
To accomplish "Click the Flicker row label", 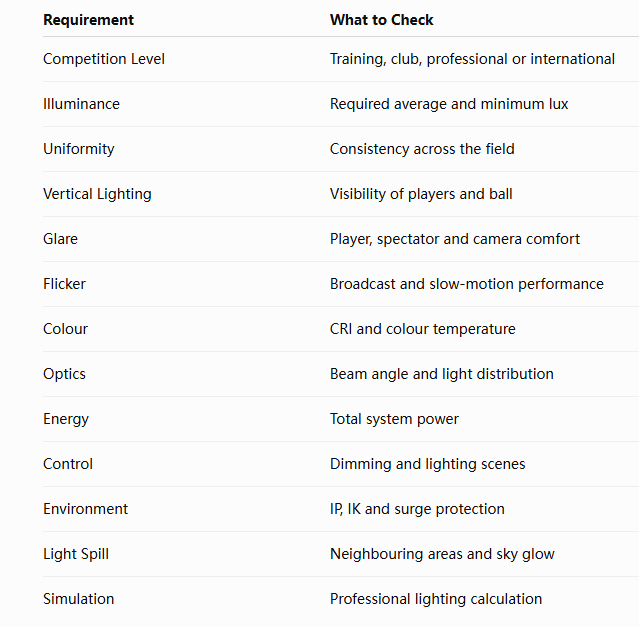I will click(64, 284).
